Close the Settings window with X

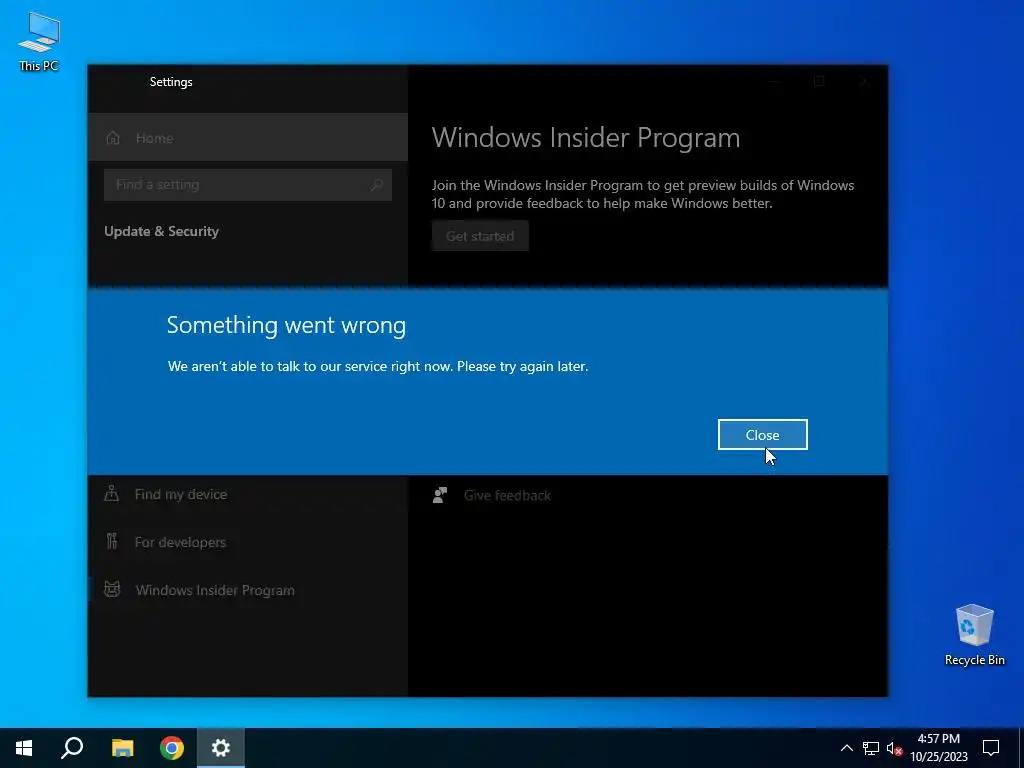[x=865, y=82]
